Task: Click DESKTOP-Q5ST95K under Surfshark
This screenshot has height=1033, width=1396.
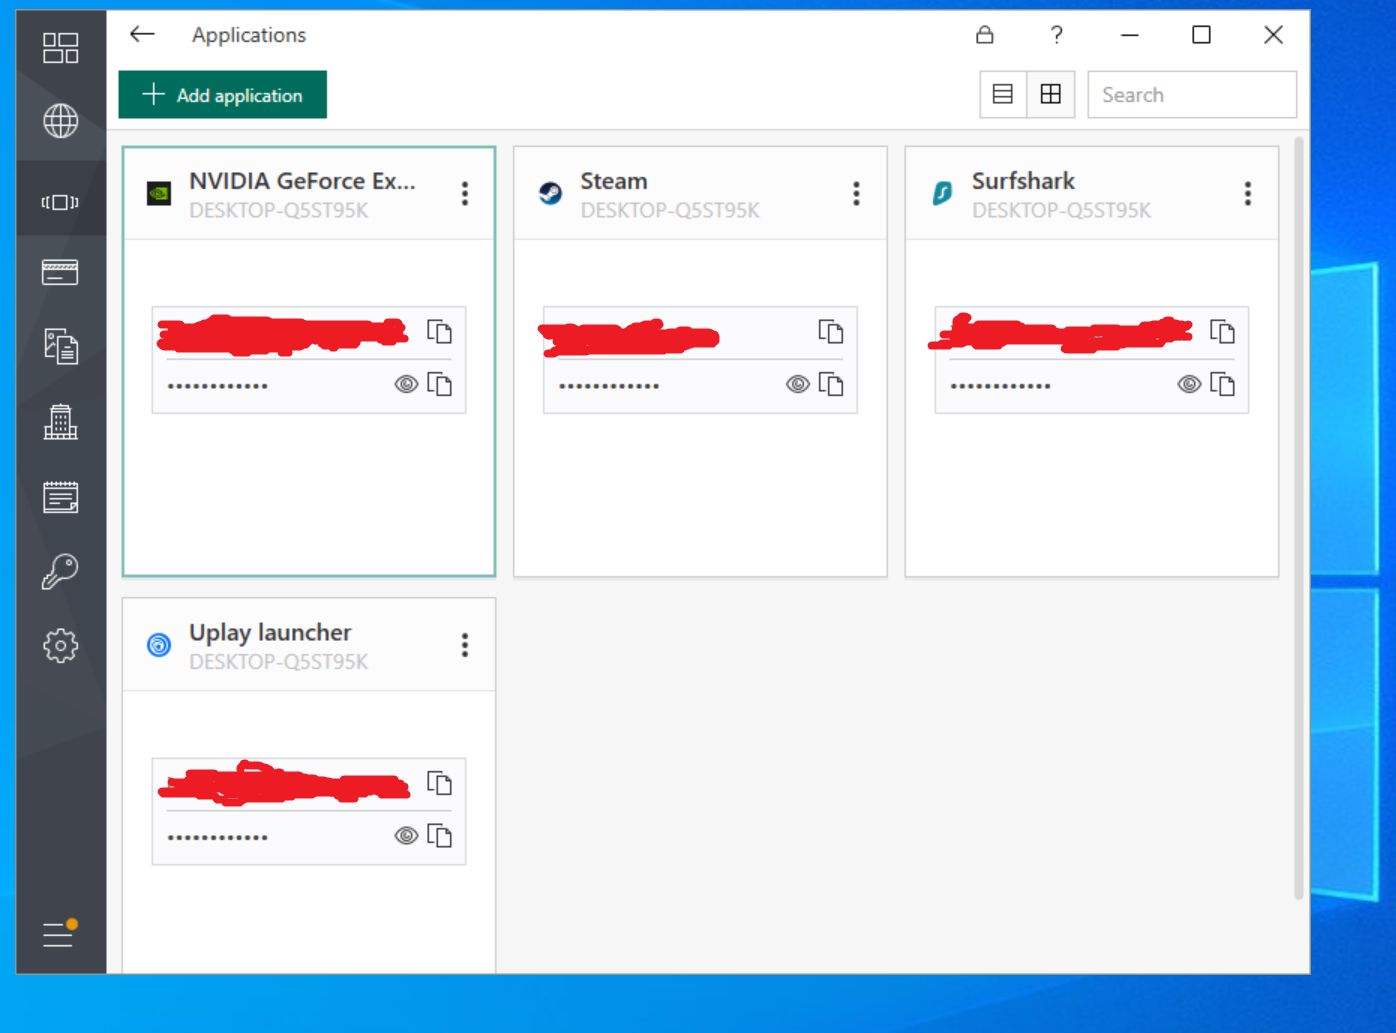Action: [1061, 211]
